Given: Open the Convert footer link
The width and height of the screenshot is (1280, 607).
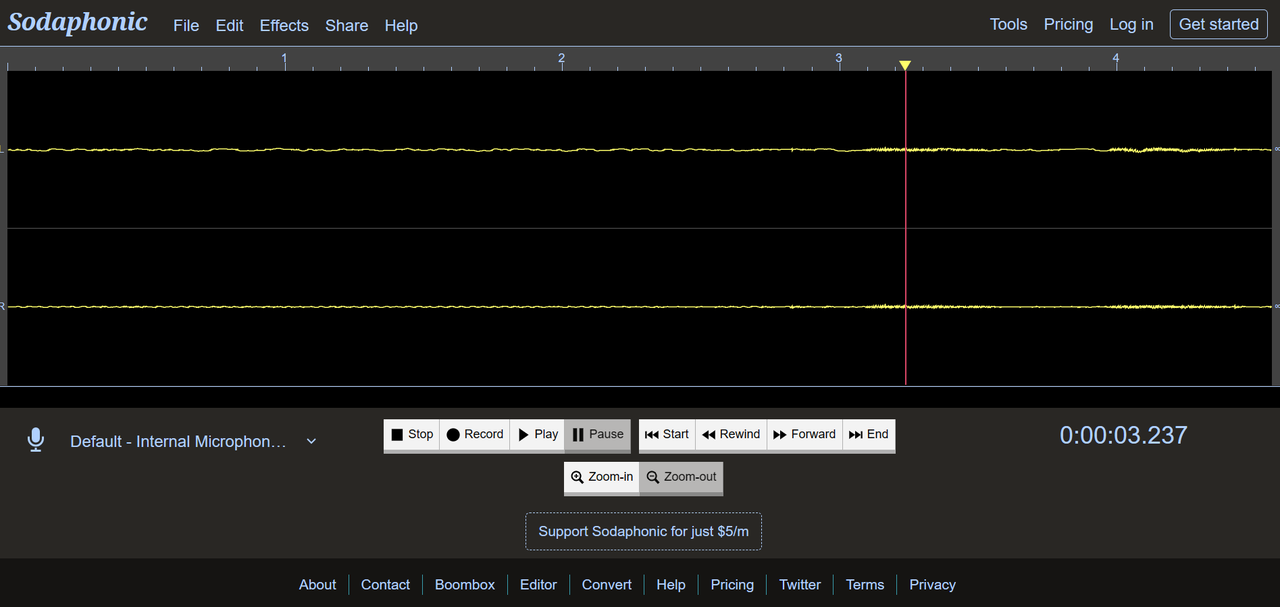Looking at the screenshot, I should tap(607, 585).
